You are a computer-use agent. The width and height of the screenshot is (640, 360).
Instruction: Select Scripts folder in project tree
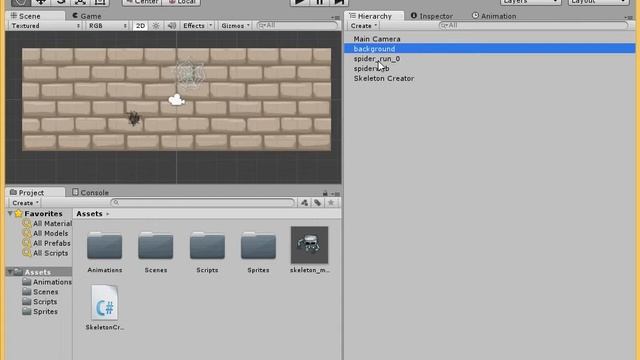pos(40,301)
